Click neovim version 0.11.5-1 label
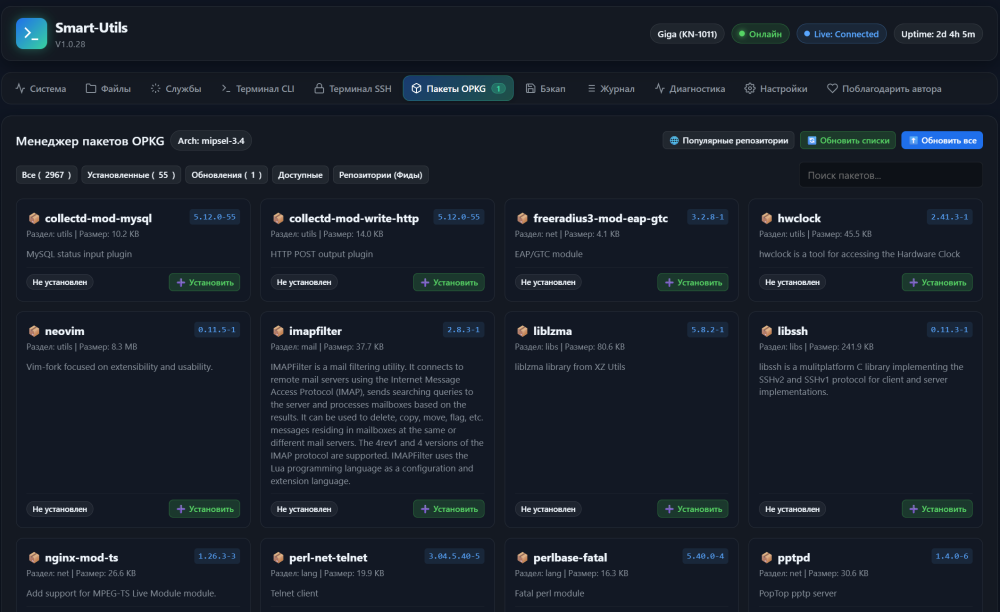Screen dimensions: 1000x612 (x=217, y=330)
